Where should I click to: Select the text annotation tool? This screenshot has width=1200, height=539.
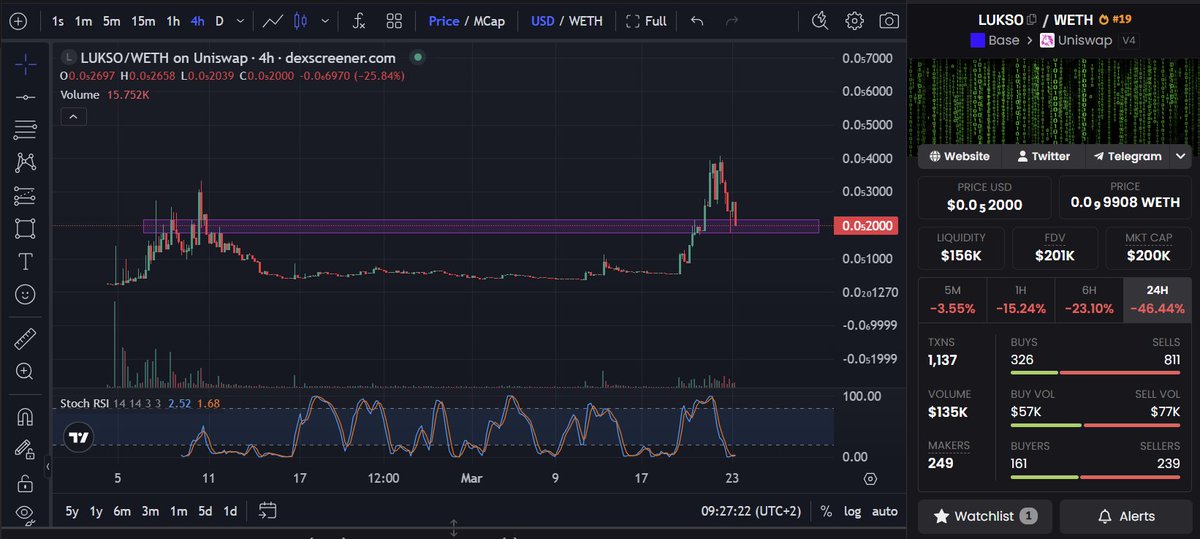tap(26, 261)
